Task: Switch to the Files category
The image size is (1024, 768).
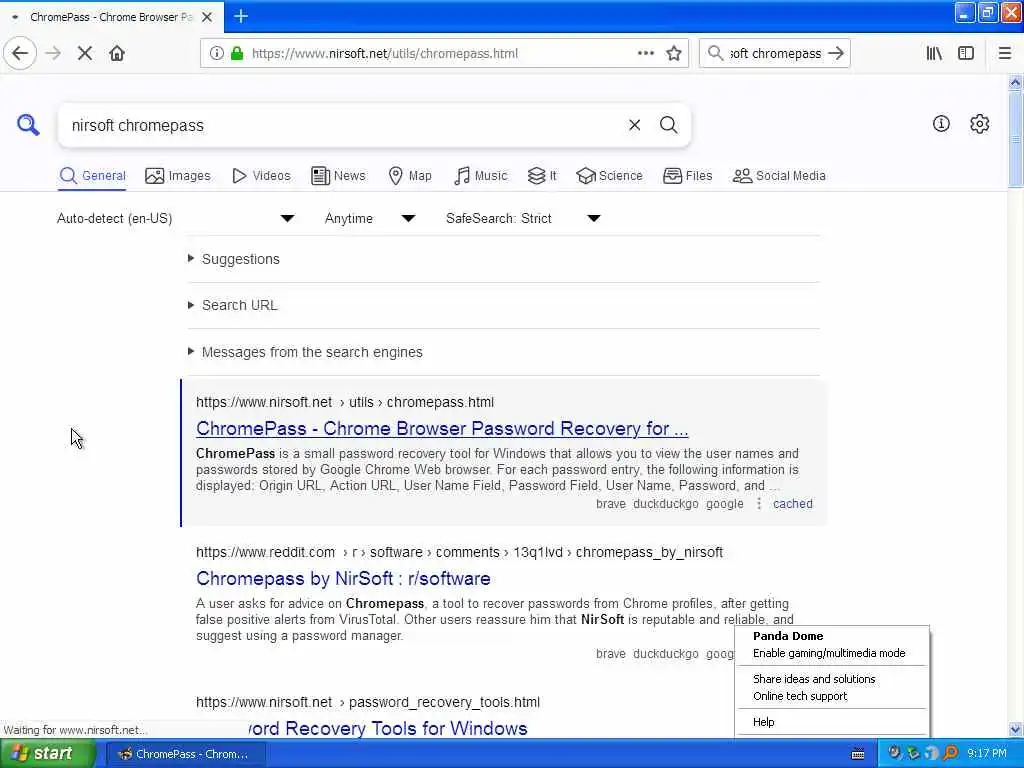Action: click(x=687, y=176)
